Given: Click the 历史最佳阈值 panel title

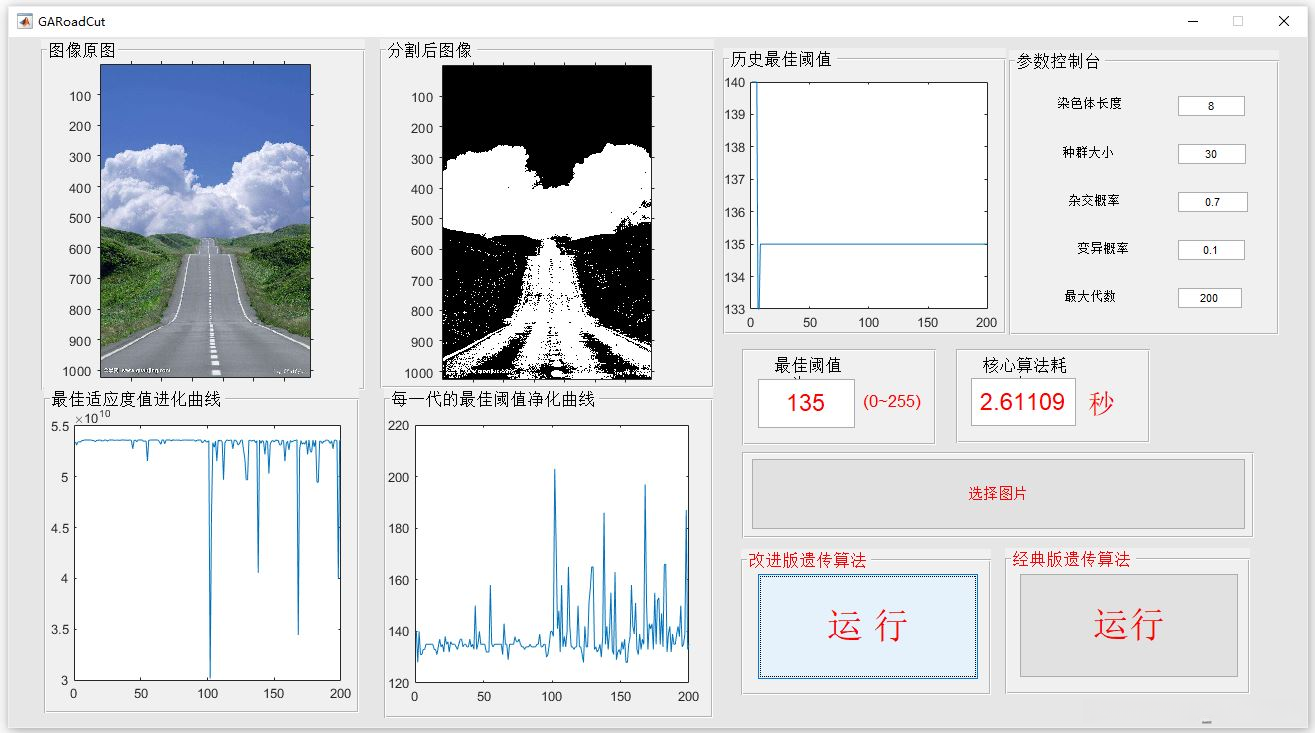Looking at the screenshot, I should coord(781,59).
